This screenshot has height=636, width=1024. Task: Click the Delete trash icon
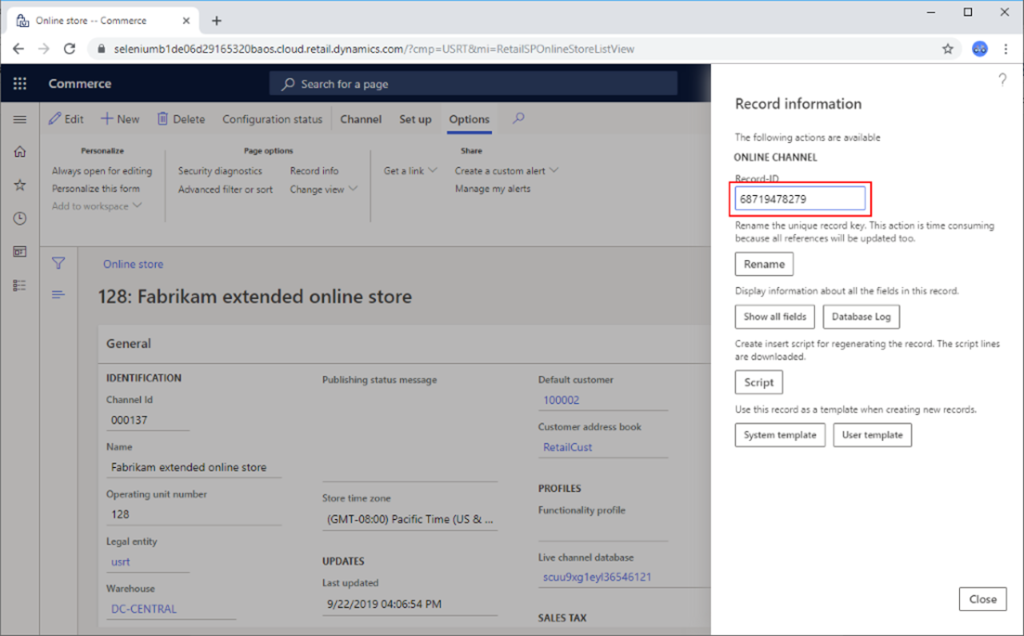(x=166, y=118)
